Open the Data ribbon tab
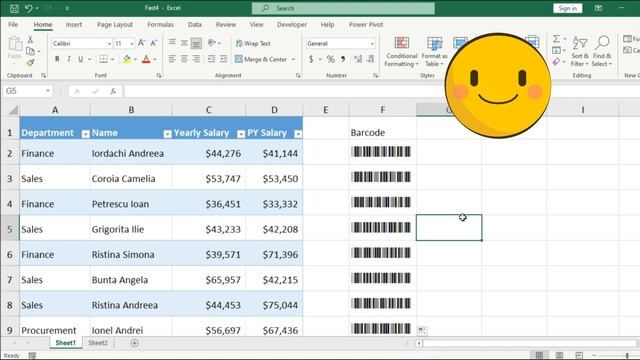The height and width of the screenshot is (360, 640). [195, 24]
